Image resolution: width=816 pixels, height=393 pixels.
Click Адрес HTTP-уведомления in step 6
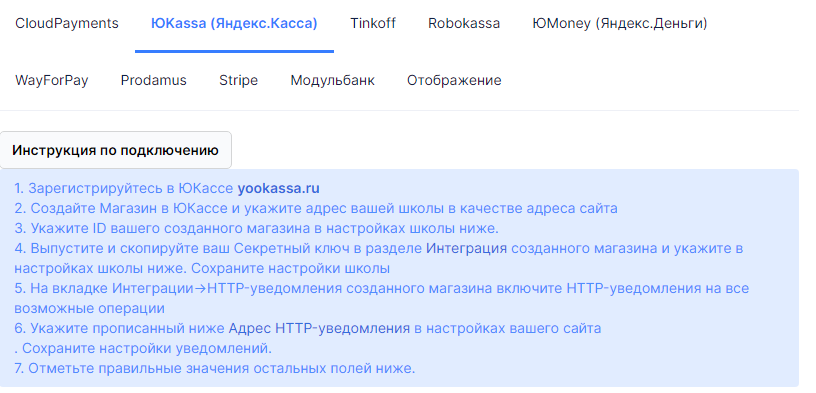click(319, 328)
